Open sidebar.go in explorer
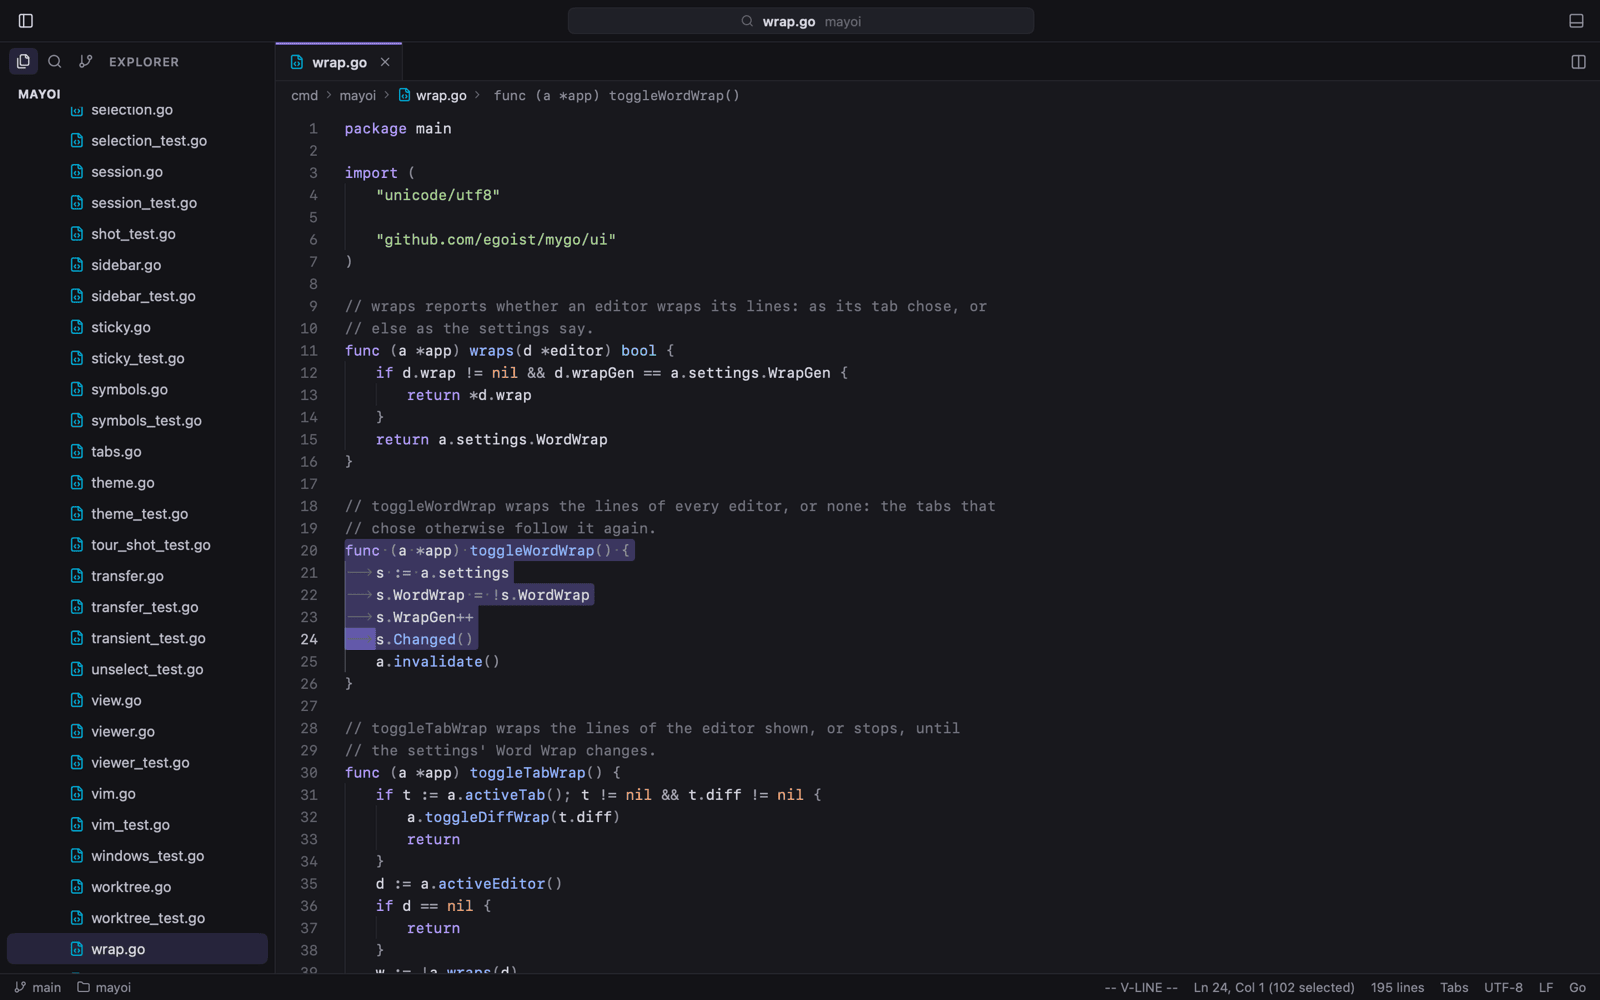 pyautogui.click(x=137, y=265)
